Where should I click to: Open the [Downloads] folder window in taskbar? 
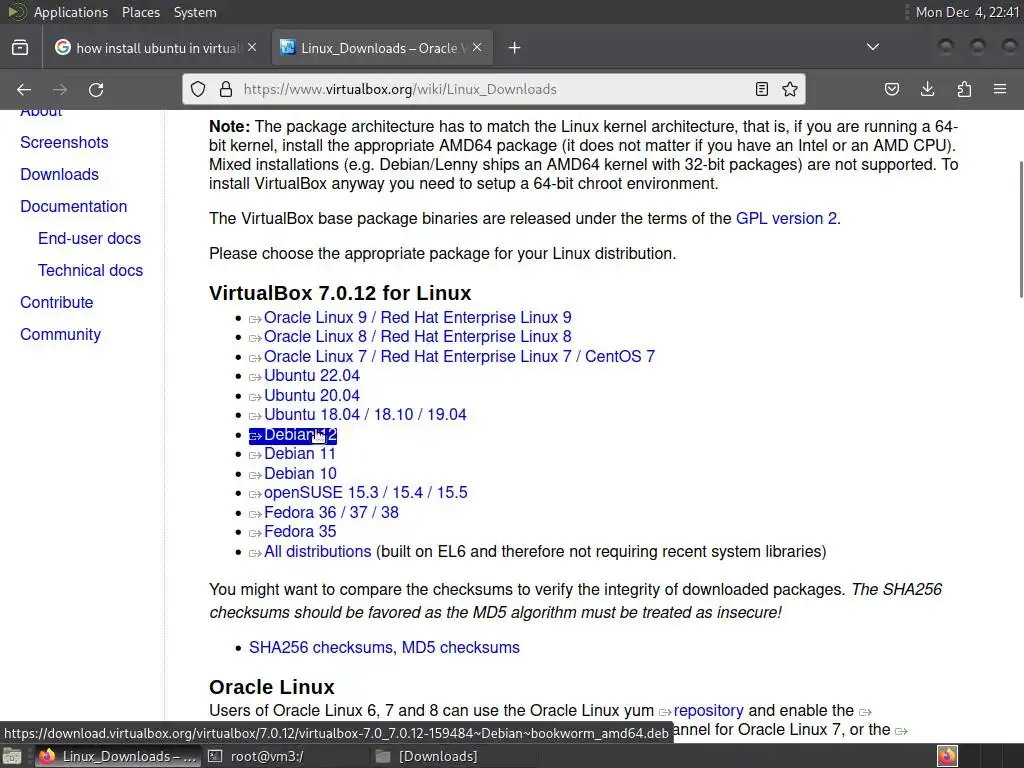[x=428, y=756]
